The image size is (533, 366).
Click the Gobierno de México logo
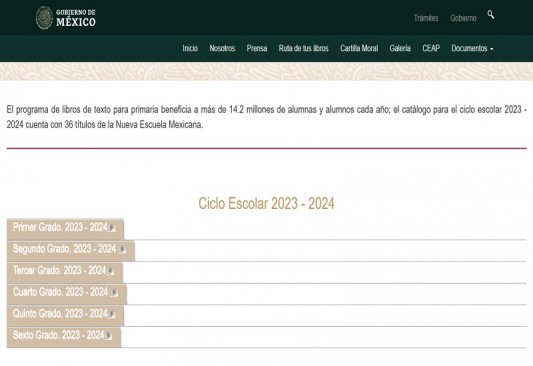point(66,18)
